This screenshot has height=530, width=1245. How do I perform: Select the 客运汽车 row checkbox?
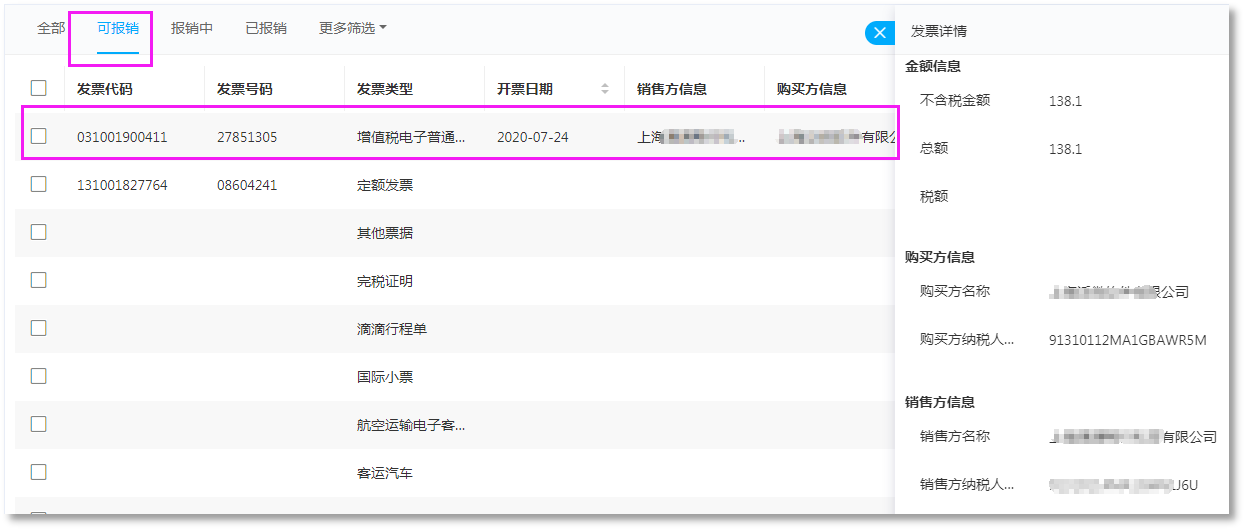point(39,472)
